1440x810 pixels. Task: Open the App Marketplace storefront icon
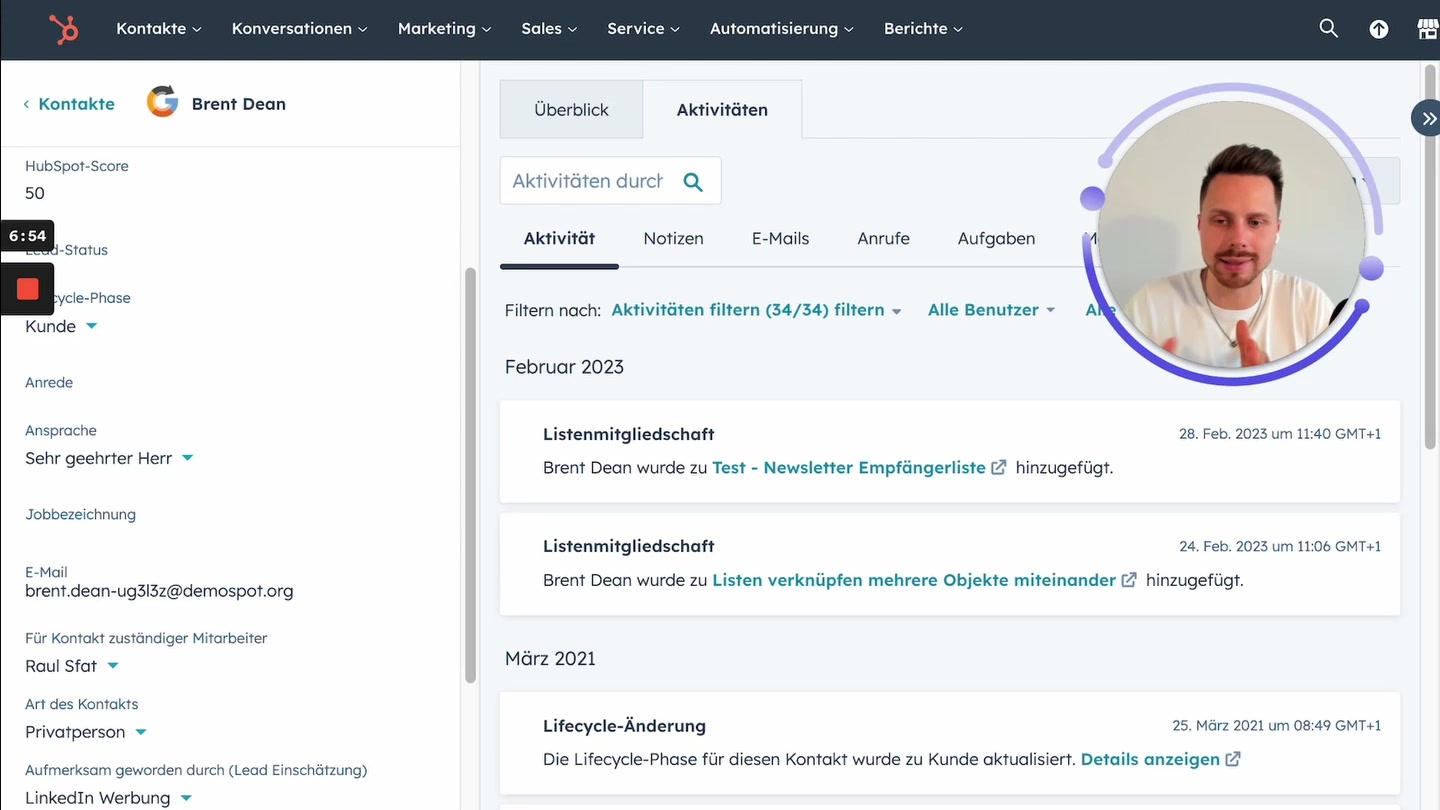pos(1428,29)
